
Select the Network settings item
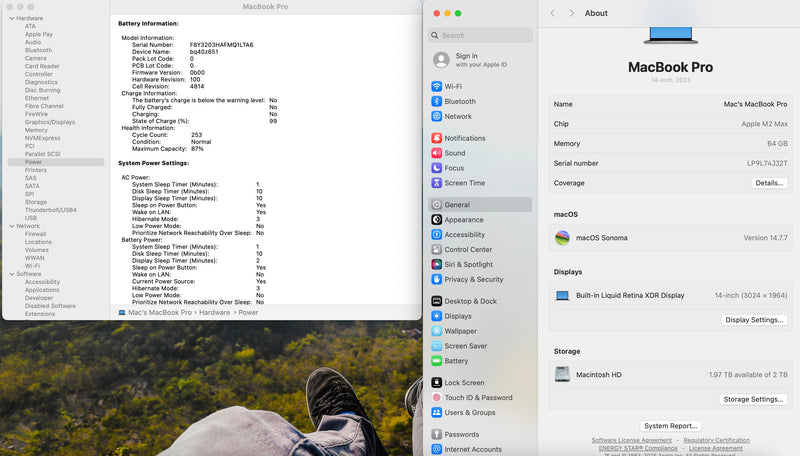[x=480, y=116]
